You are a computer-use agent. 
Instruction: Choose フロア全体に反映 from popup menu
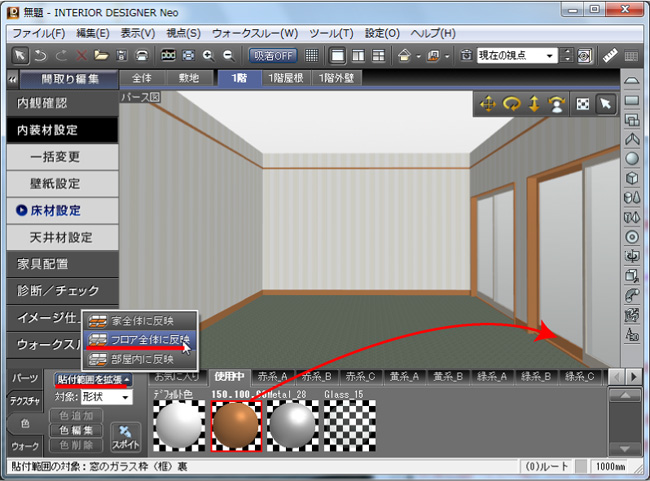(140, 340)
